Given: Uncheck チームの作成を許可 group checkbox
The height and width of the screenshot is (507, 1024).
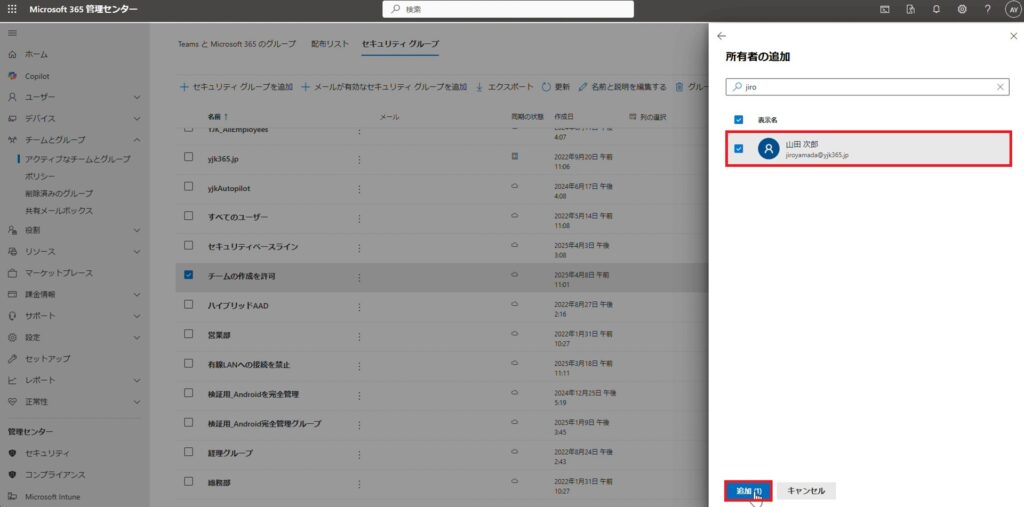Looking at the screenshot, I should coord(189,275).
